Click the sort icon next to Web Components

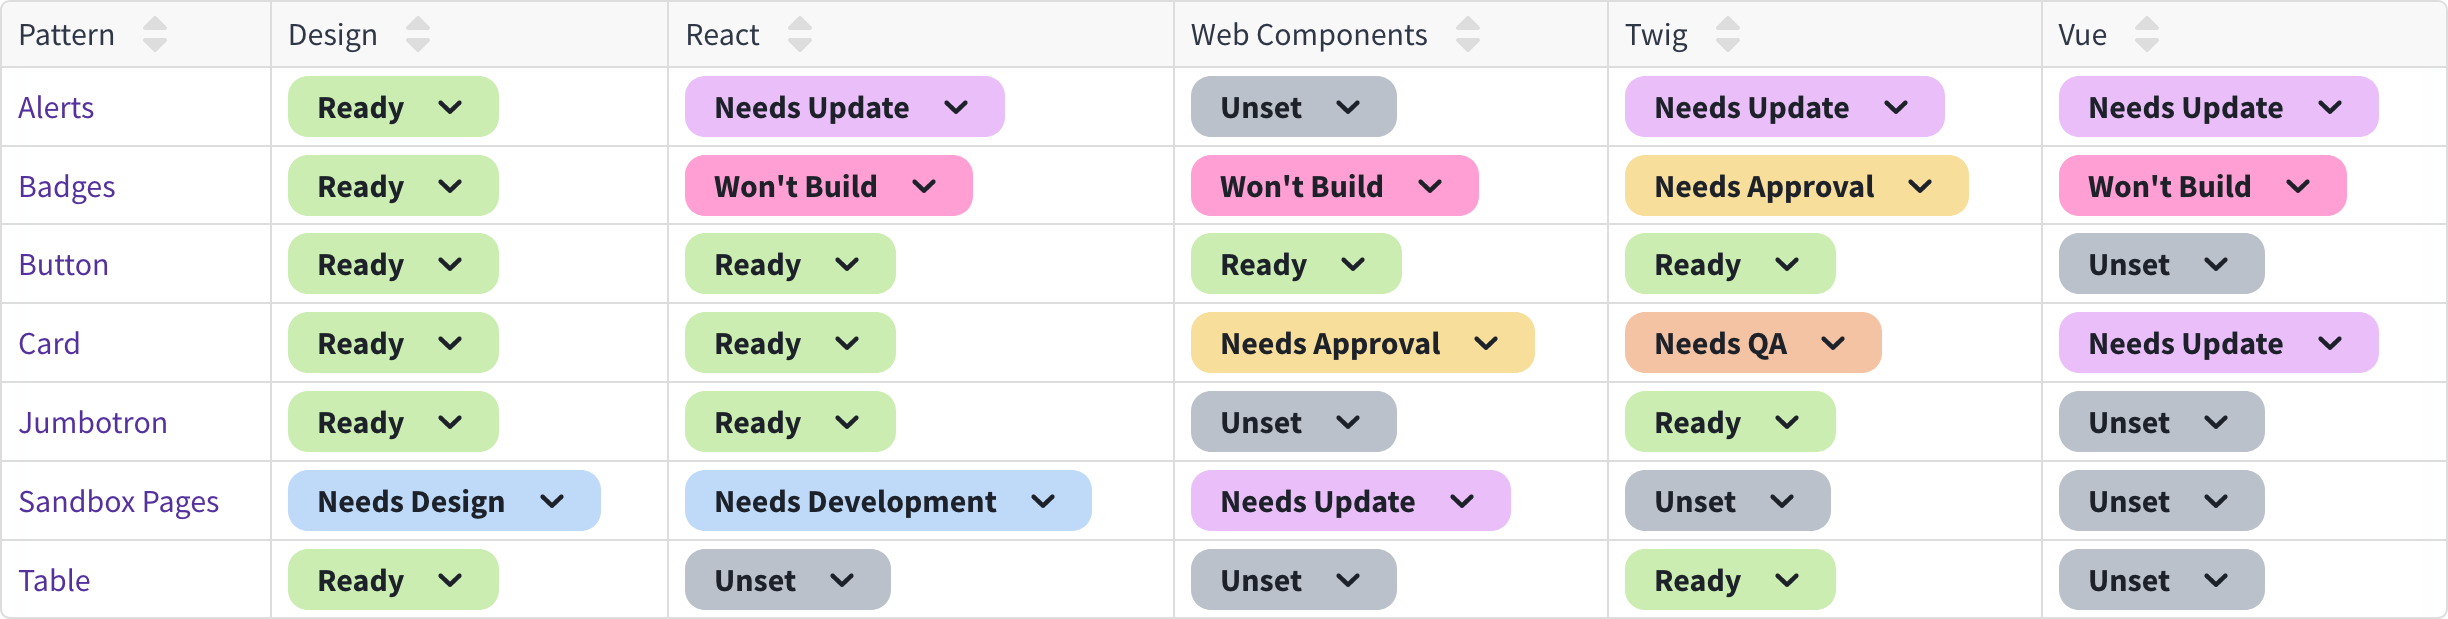tap(1468, 33)
